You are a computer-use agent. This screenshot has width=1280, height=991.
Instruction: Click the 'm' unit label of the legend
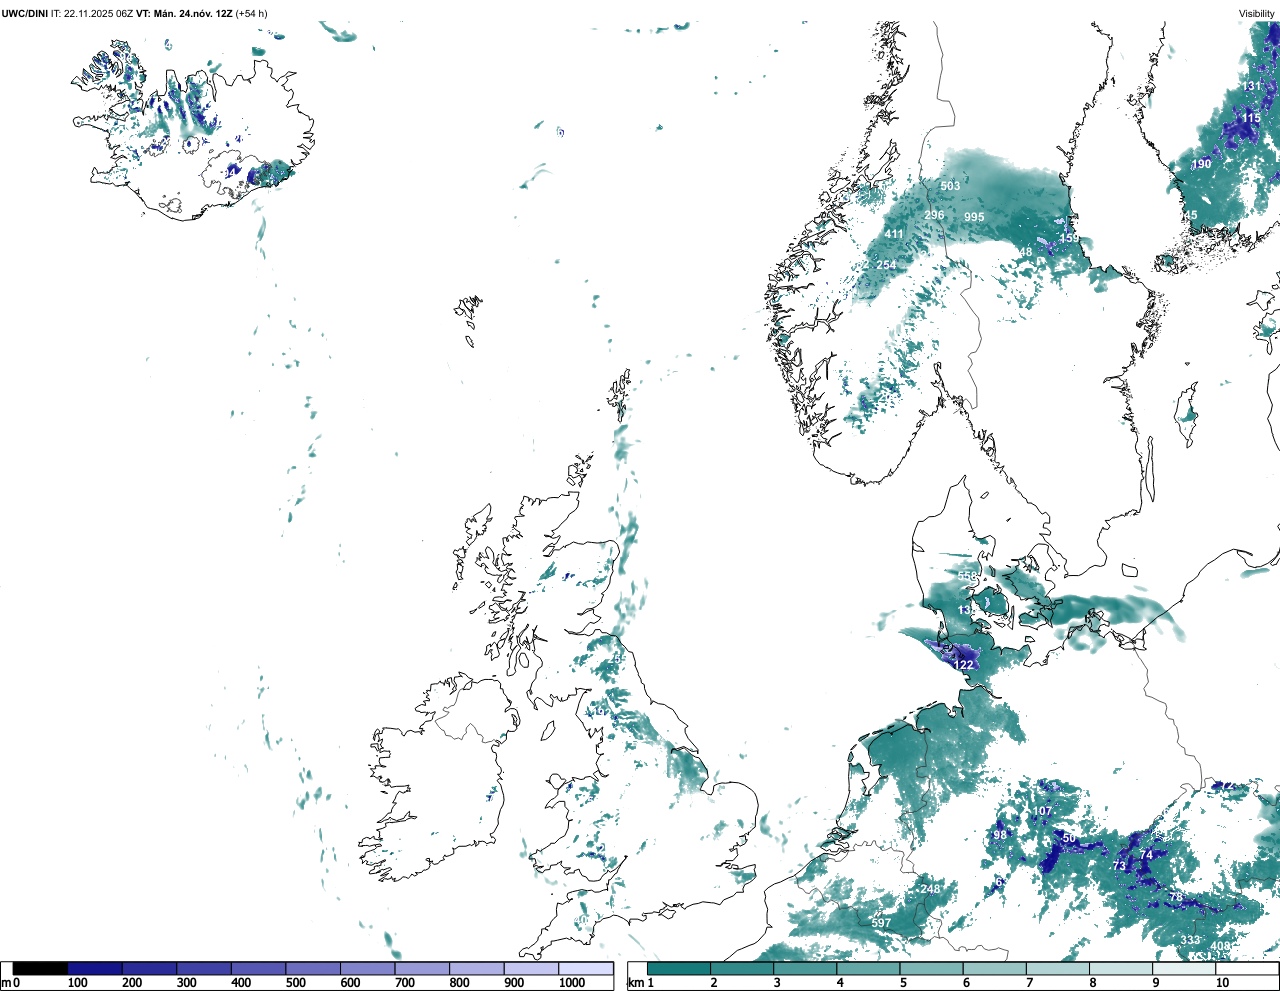coord(6,984)
